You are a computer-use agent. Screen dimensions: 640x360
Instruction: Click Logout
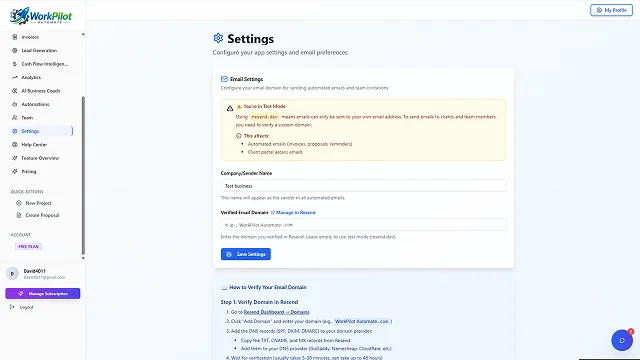point(22,307)
